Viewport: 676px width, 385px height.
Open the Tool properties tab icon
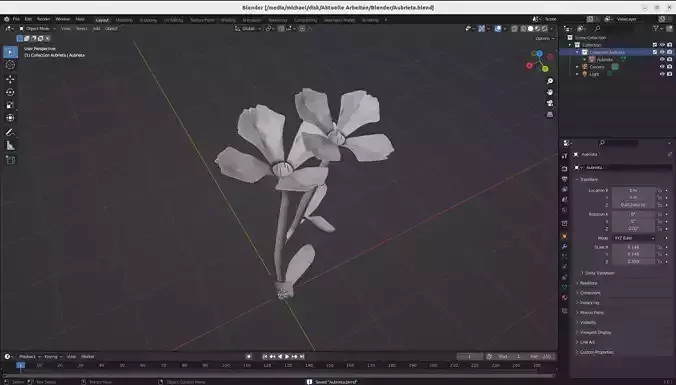click(565, 156)
